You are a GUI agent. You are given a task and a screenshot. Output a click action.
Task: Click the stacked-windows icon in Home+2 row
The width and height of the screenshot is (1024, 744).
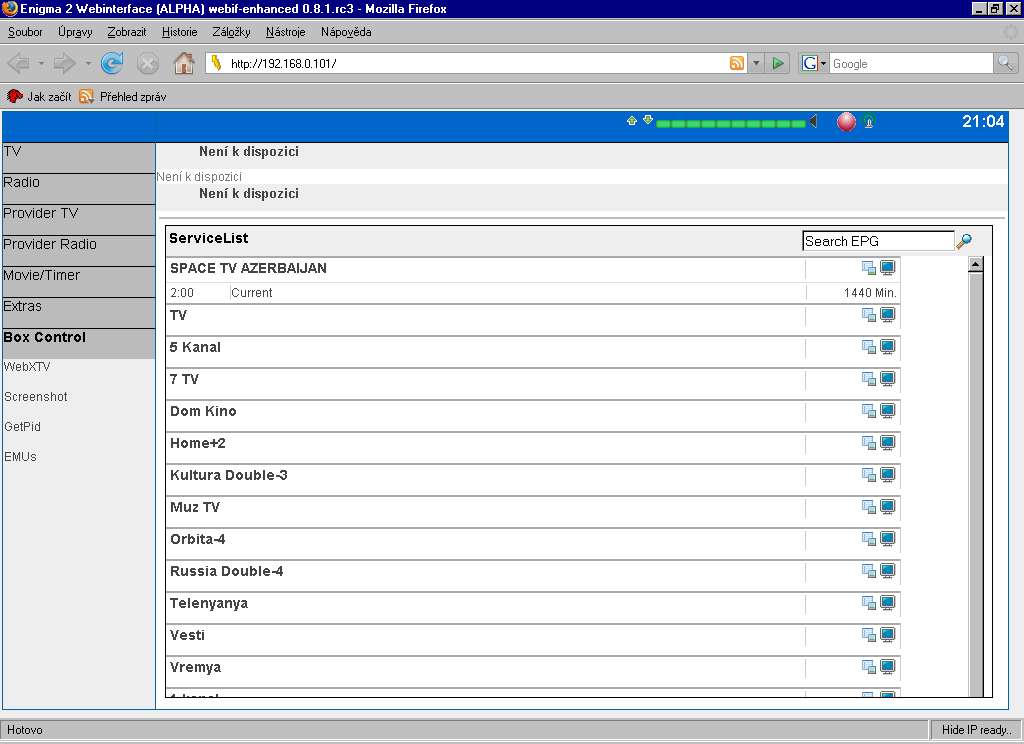pos(869,443)
